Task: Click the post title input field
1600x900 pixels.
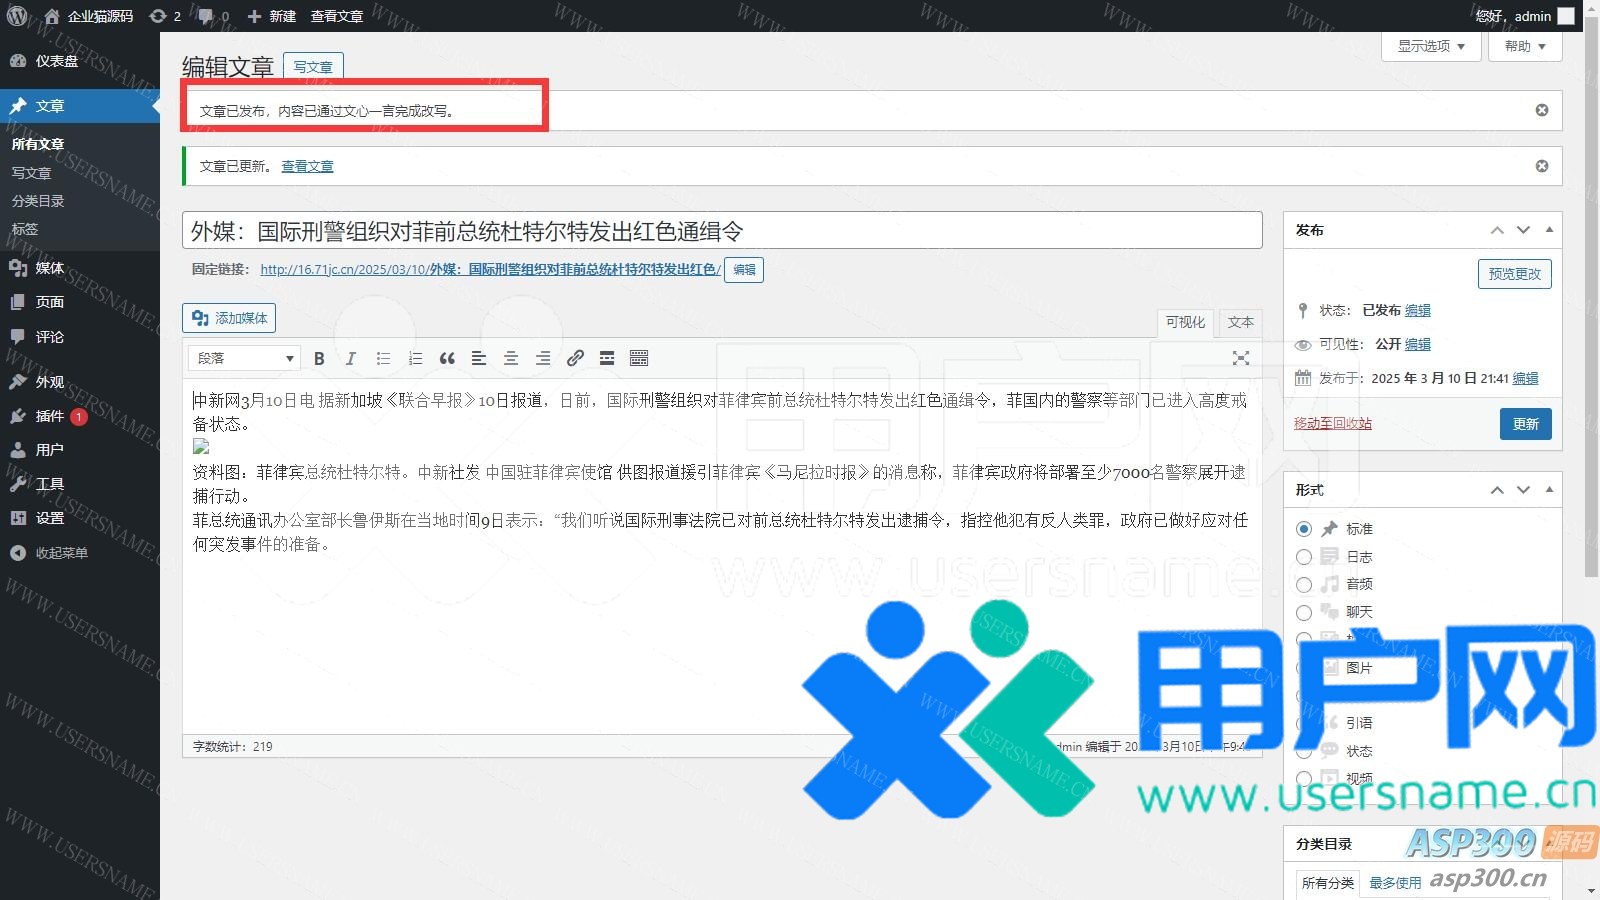Action: 721,231
